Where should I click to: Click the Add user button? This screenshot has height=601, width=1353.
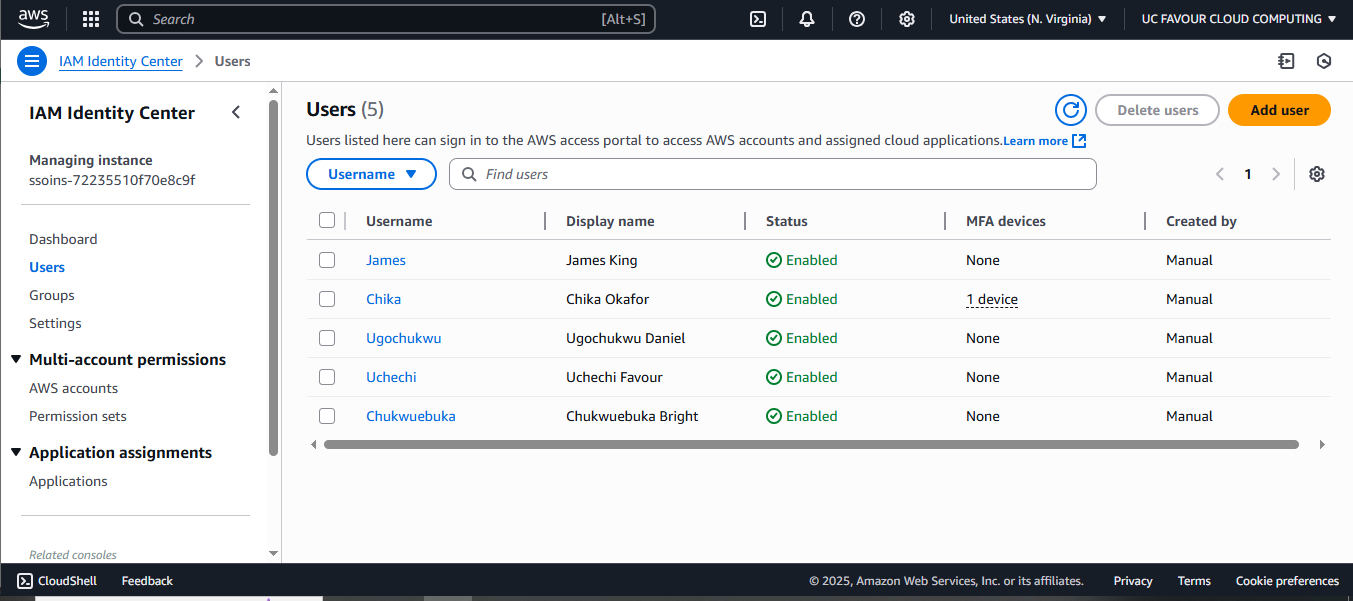(1279, 110)
